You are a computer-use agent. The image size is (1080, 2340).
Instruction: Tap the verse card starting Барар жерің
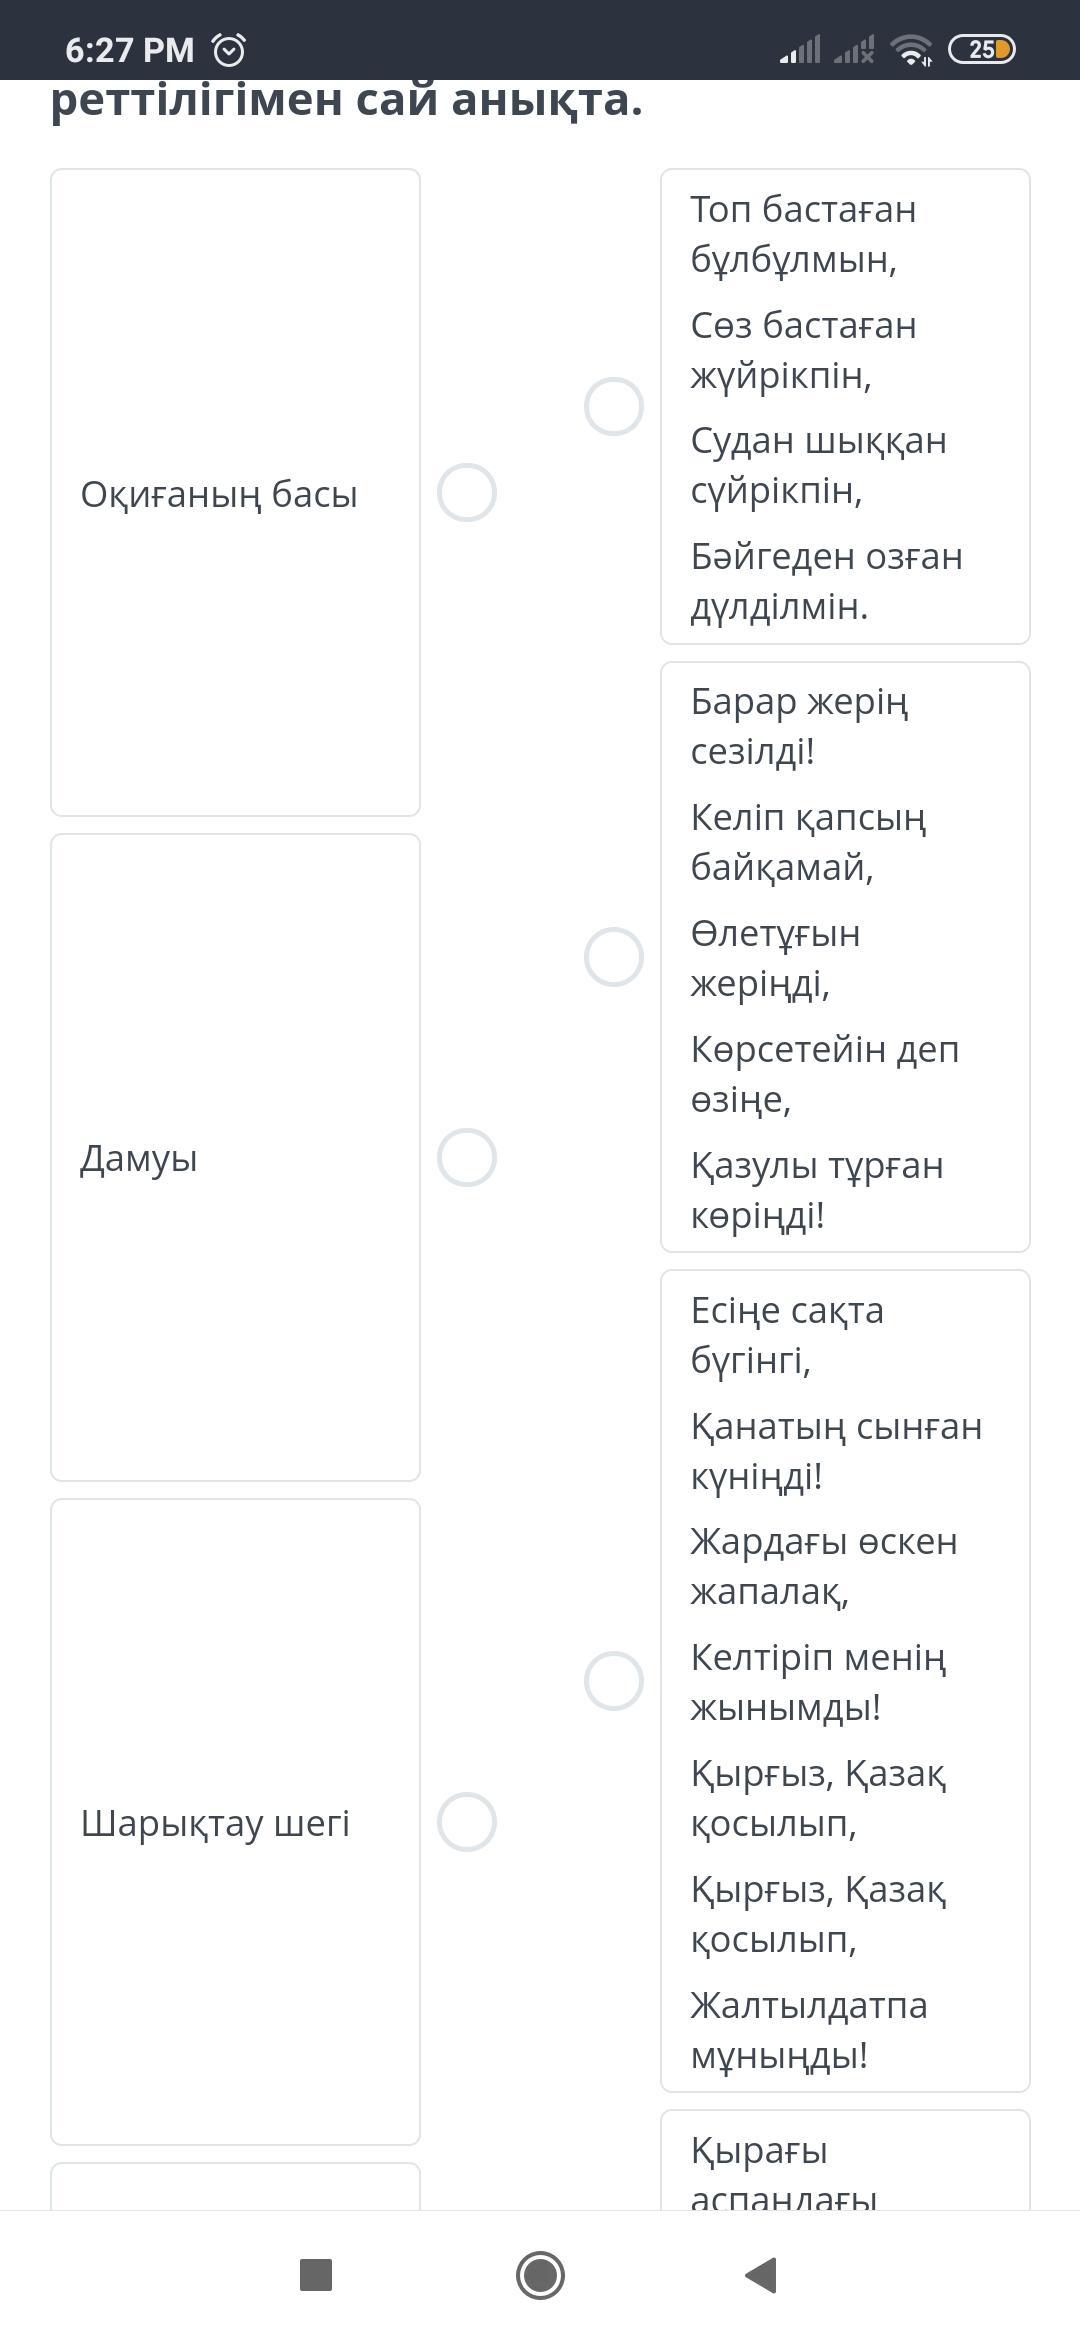pyautogui.click(x=845, y=957)
